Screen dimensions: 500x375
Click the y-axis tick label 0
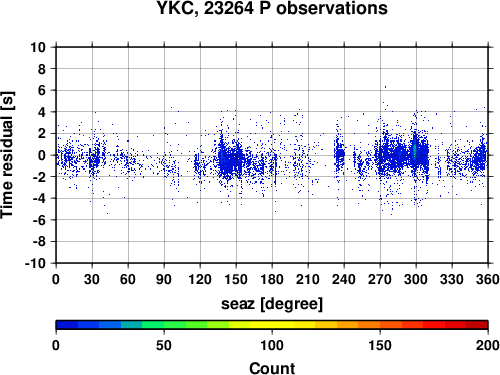[42, 155]
